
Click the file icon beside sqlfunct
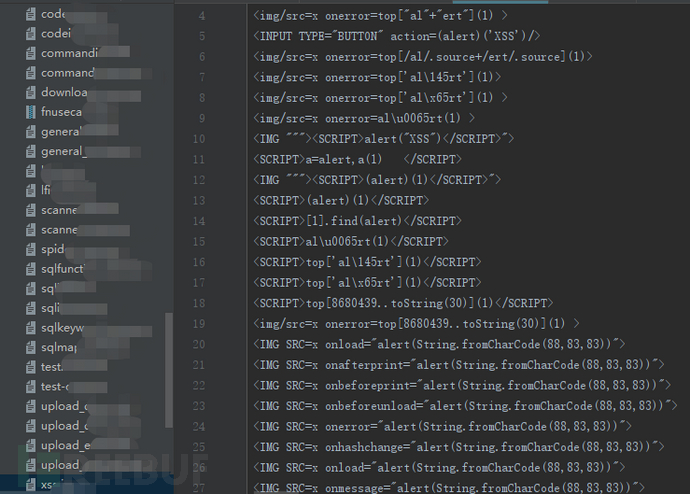pos(30,269)
